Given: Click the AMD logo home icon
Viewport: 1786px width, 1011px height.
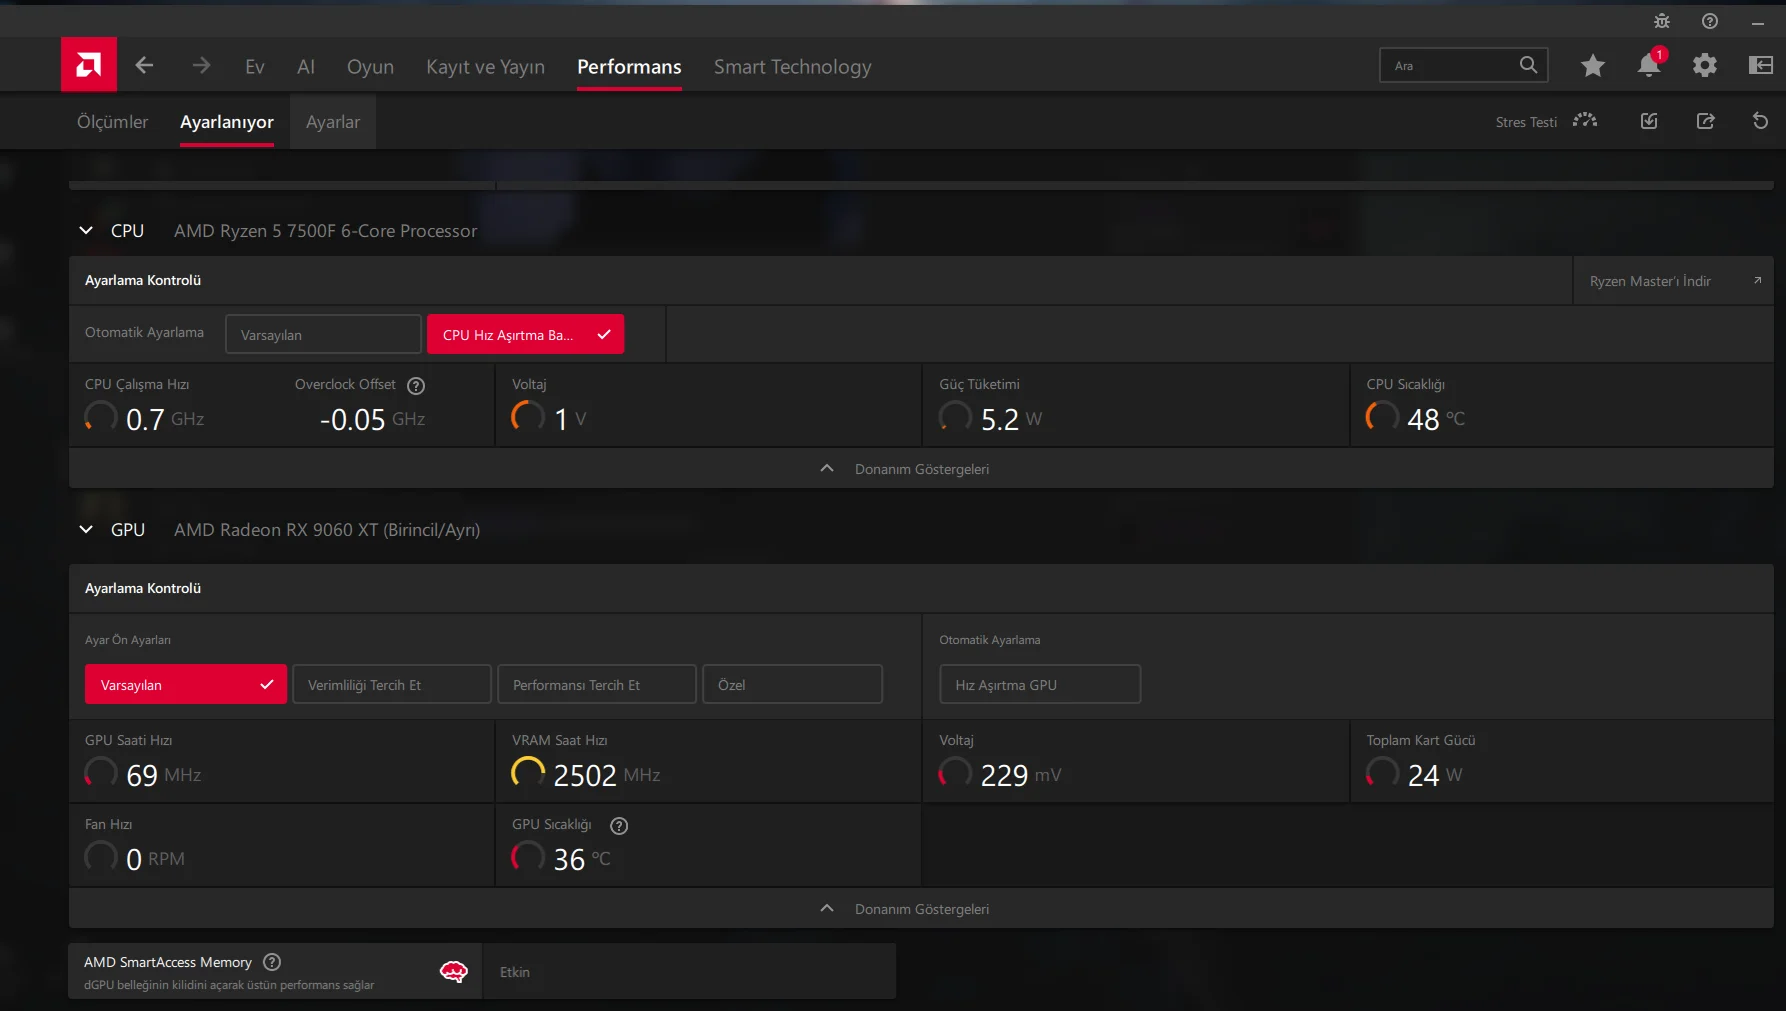Looking at the screenshot, I should coord(89,65).
